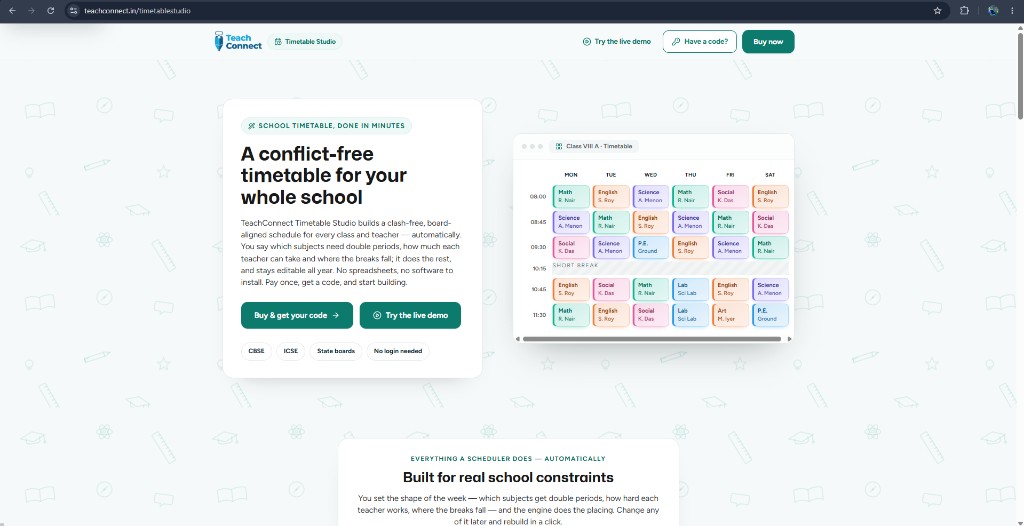
Task: Click the timetable left scroll arrow
Action: pyautogui.click(x=518, y=339)
